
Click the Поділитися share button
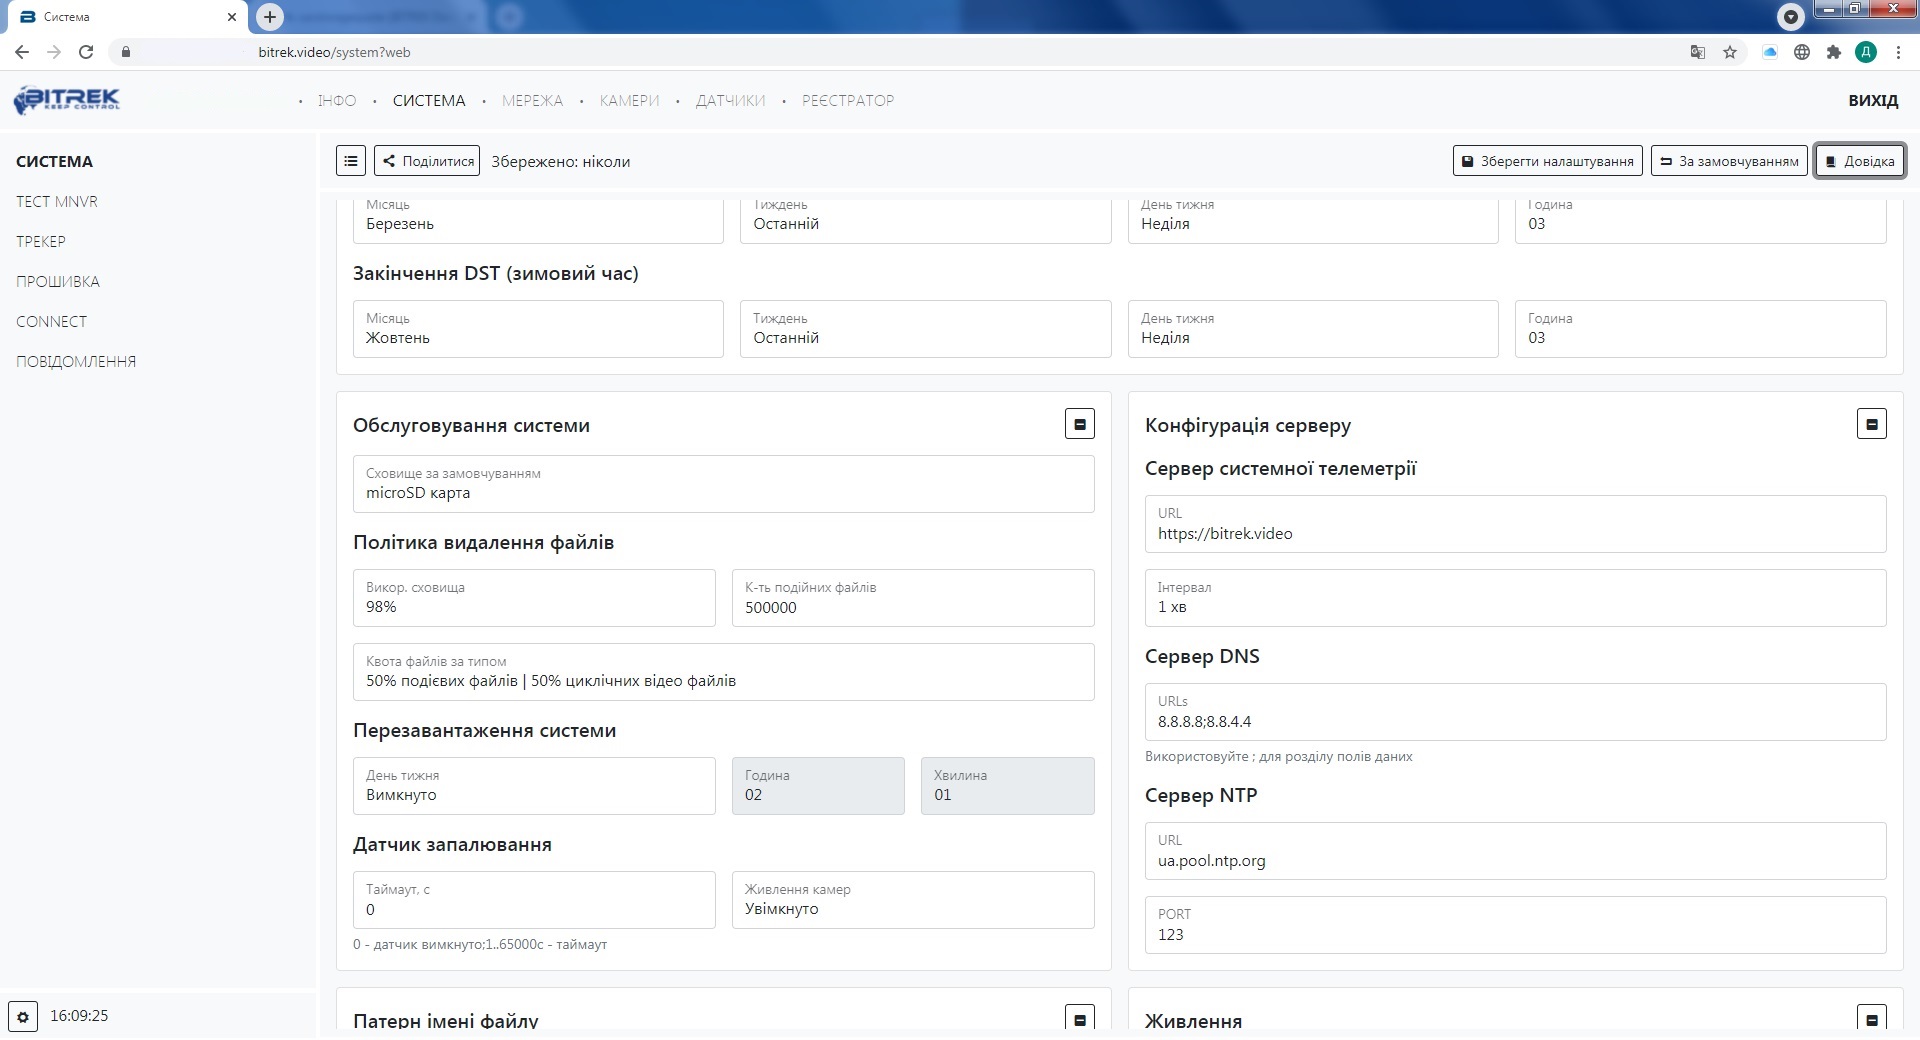(x=427, y=161)
